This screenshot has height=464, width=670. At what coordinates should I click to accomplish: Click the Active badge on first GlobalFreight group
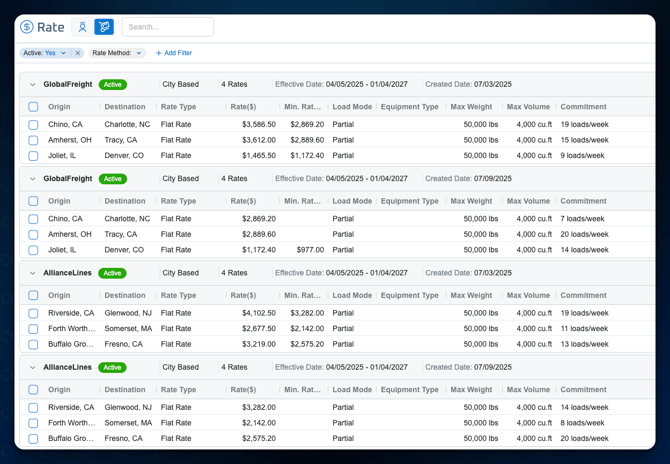[x=113, y=85]
